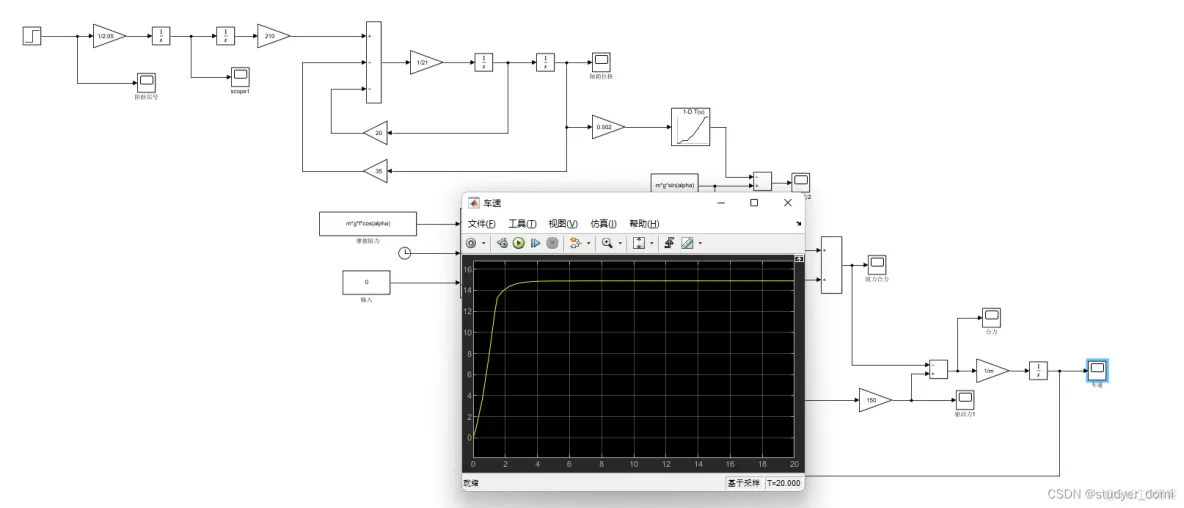This screenshot has height=508, width=1184.
Task: Click 基于采样 label in status bar
Action: (743, 483)
